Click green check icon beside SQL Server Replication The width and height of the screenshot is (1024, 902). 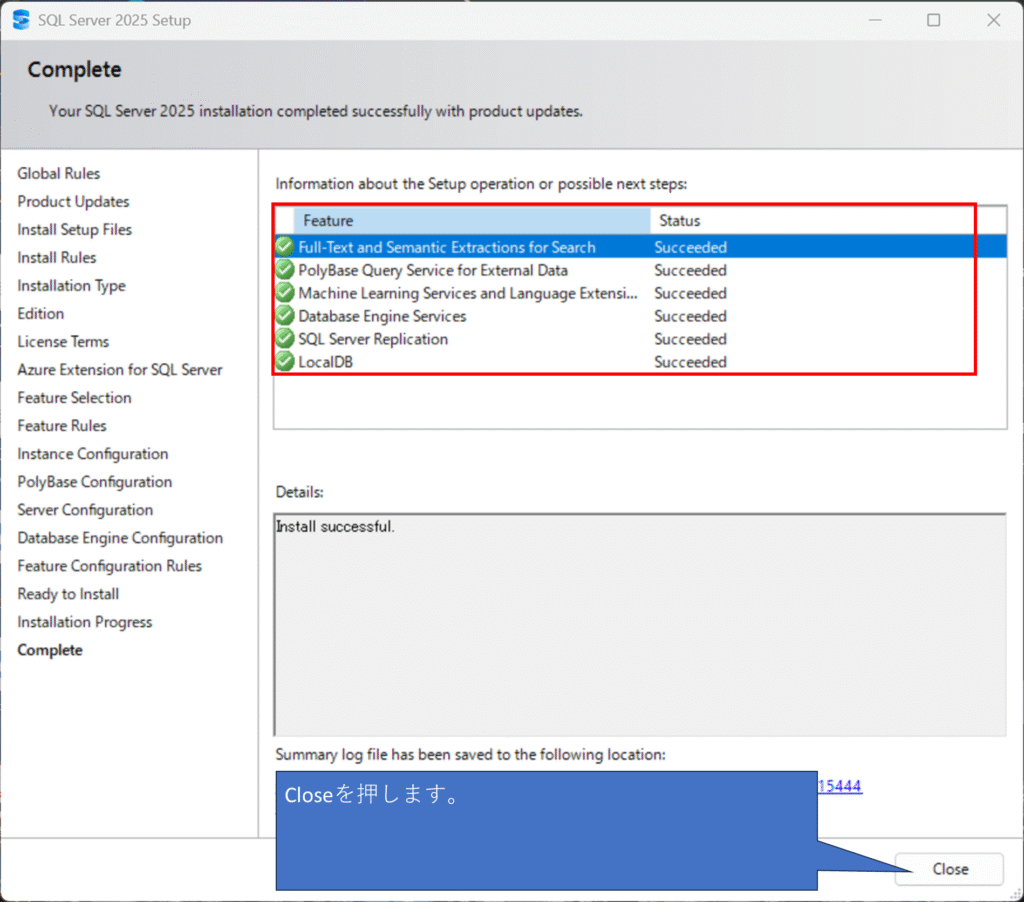285,338
